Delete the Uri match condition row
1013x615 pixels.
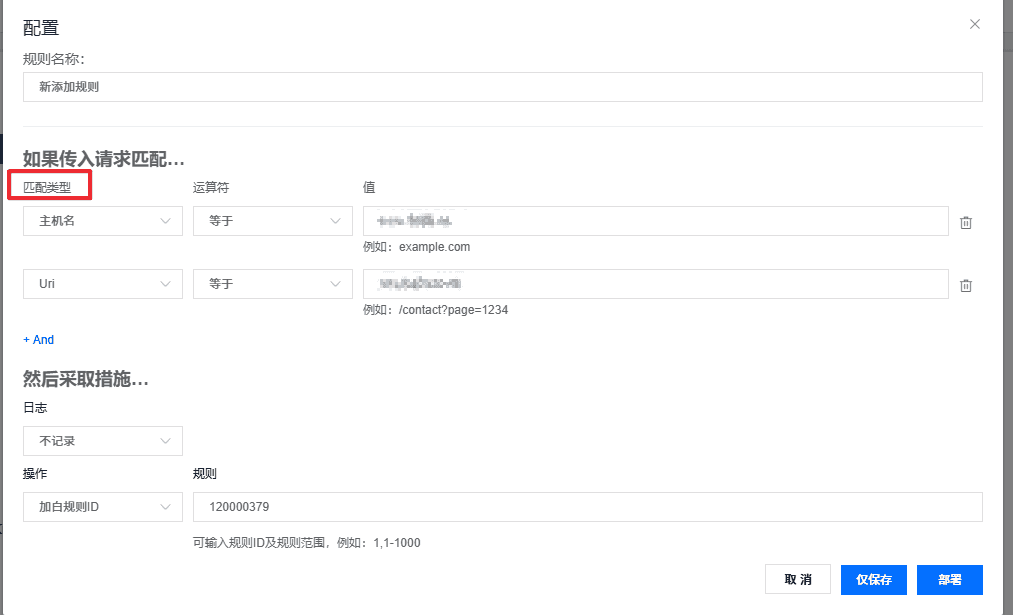965,285
